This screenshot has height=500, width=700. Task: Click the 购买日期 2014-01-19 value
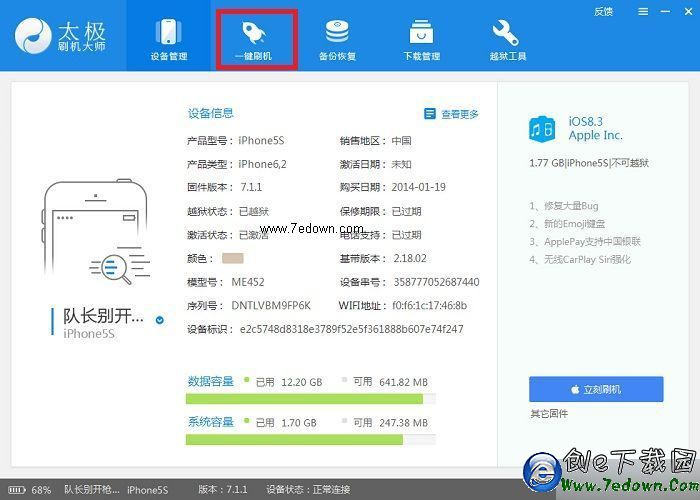(x=418, y=187)
